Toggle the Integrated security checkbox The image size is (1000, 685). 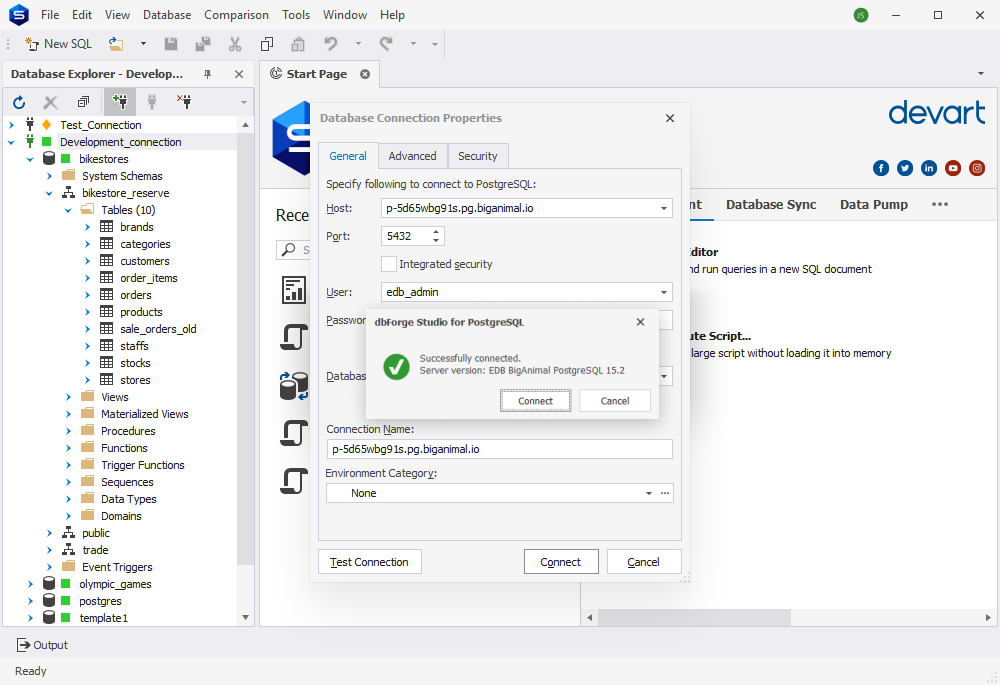pos(388,264)
